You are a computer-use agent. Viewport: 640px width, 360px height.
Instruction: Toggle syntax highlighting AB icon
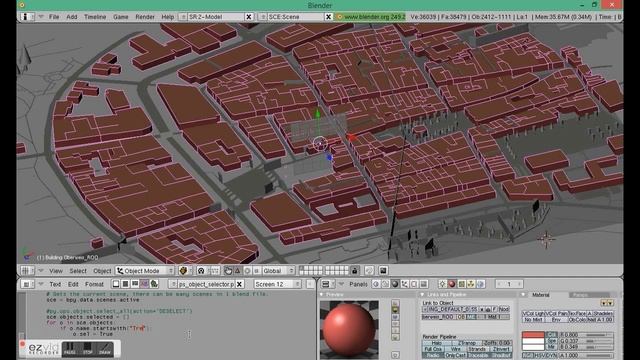[x=144, y=284]
